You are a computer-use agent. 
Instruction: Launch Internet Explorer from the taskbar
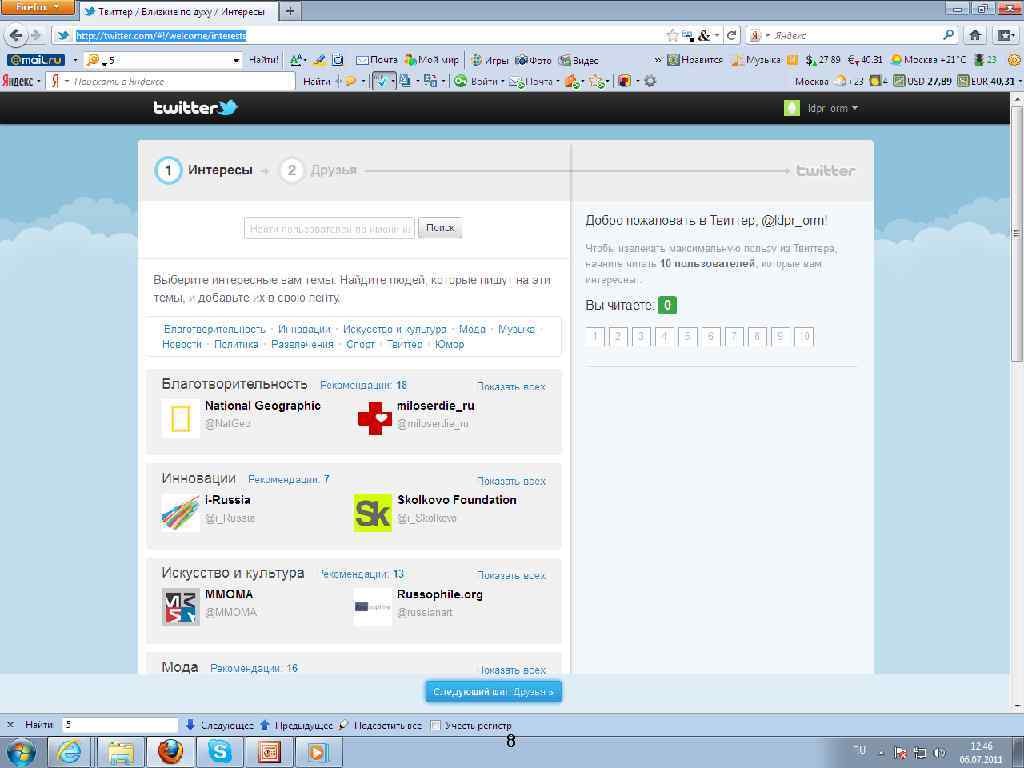click(68, 752)
